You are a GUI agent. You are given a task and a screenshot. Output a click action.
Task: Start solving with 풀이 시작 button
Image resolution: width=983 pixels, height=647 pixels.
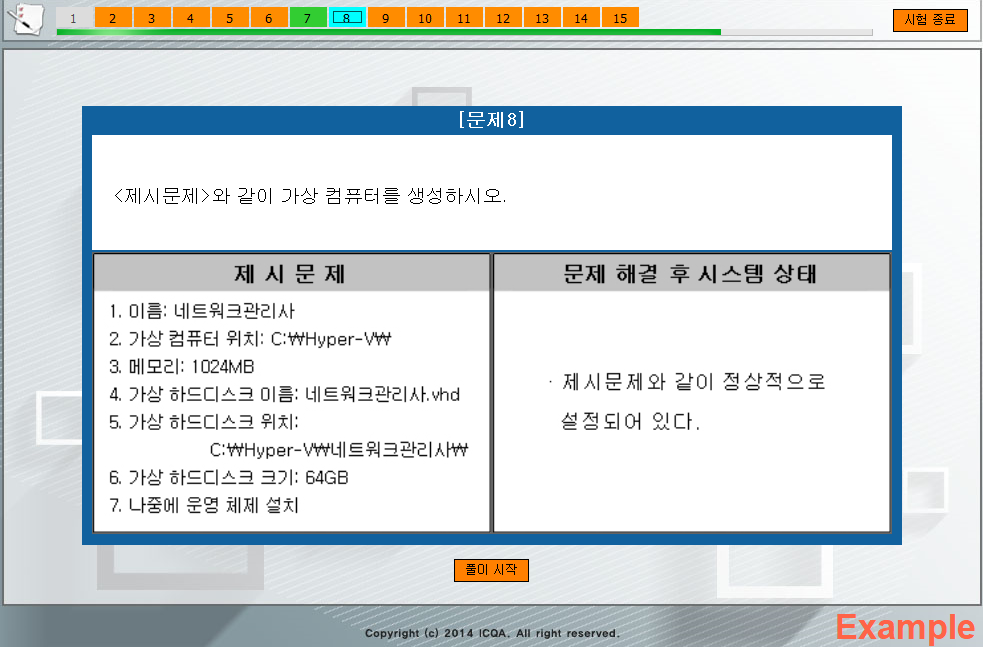[492, 570]
